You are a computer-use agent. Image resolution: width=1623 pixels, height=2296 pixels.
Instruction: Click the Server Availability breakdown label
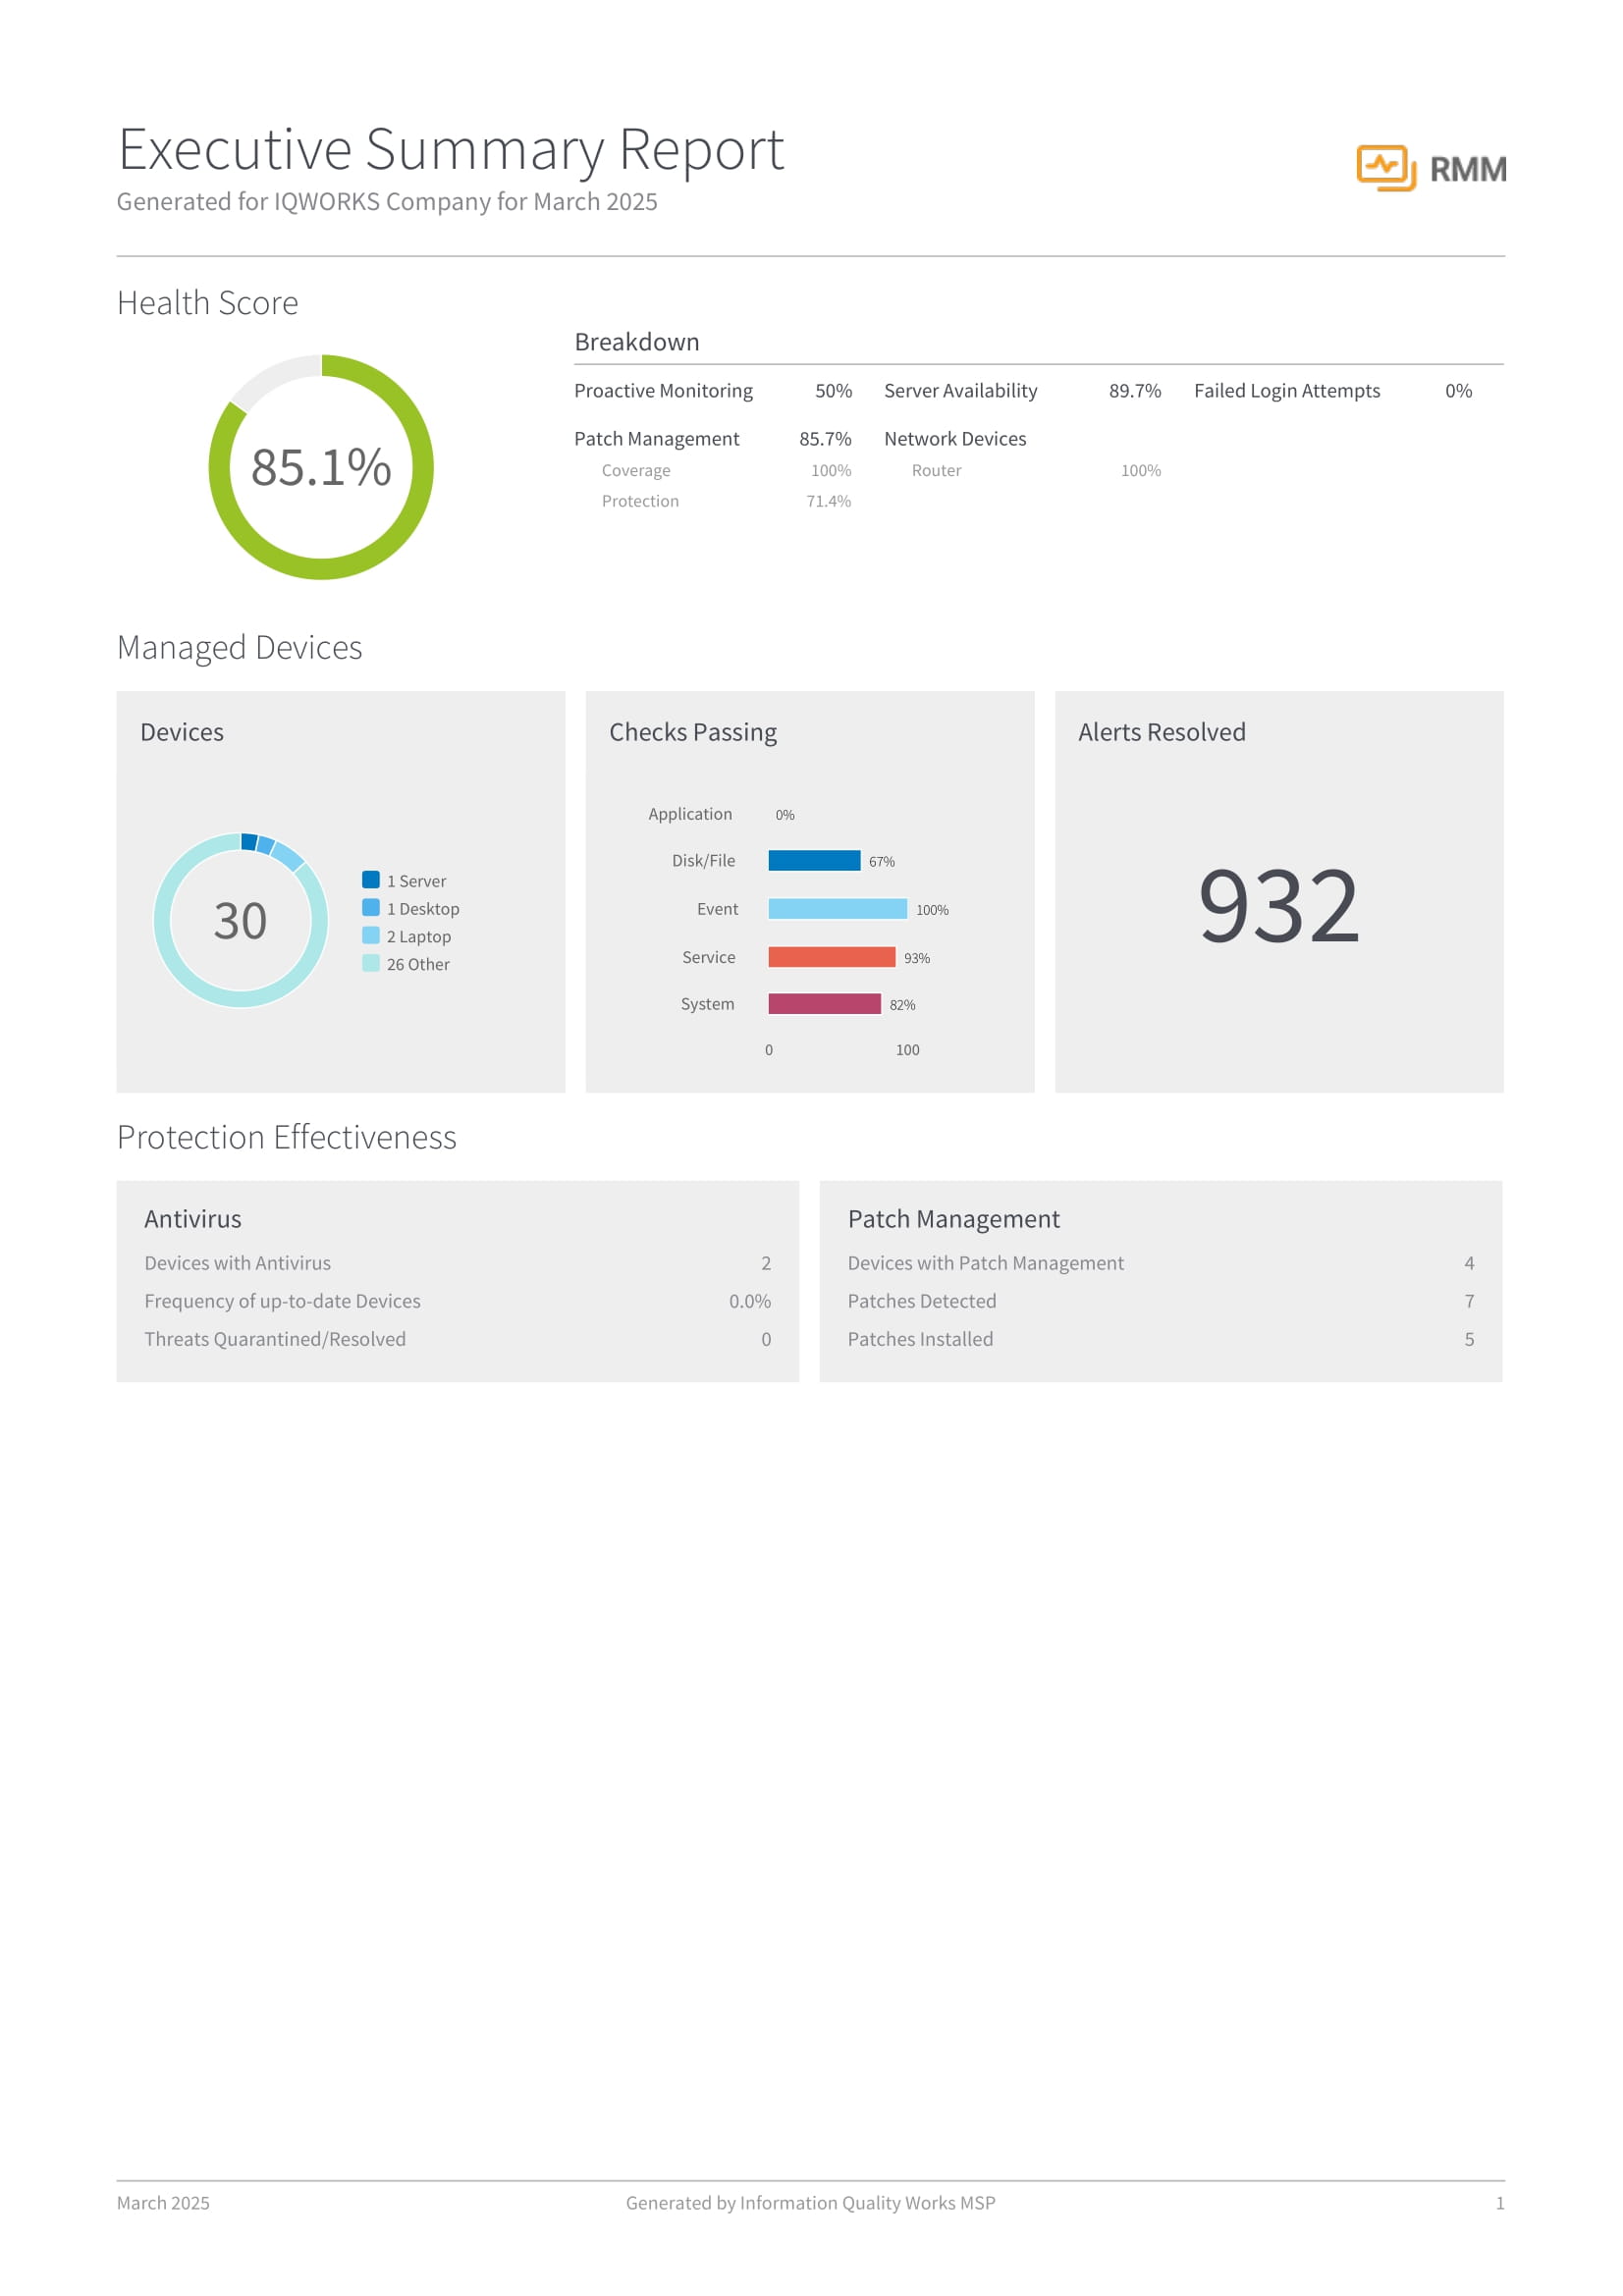960,391
